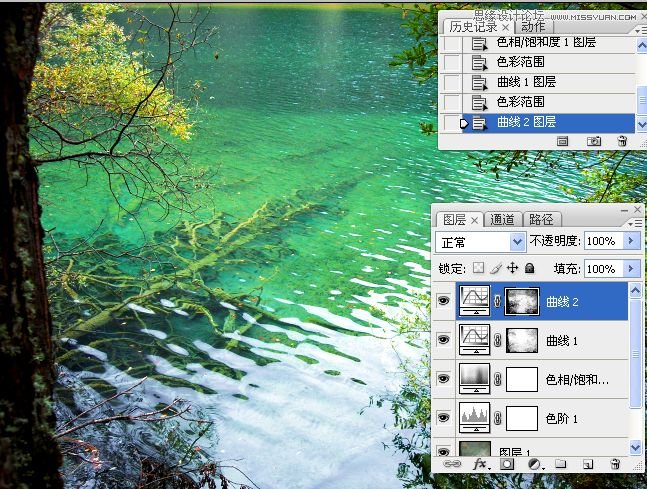This screenshot has height=489, width=647.
Task: Unlink mask chain on 色相/饱和 layer
Action: coord(498,379)
